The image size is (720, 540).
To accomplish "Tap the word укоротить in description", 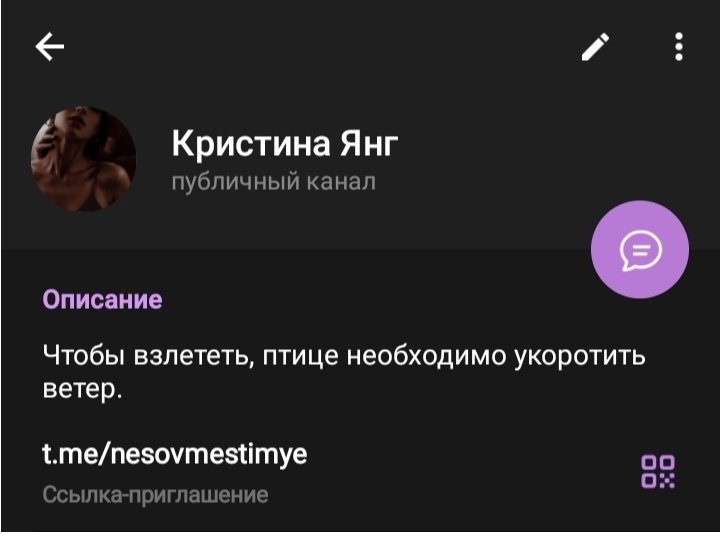I will pos(579,356).
